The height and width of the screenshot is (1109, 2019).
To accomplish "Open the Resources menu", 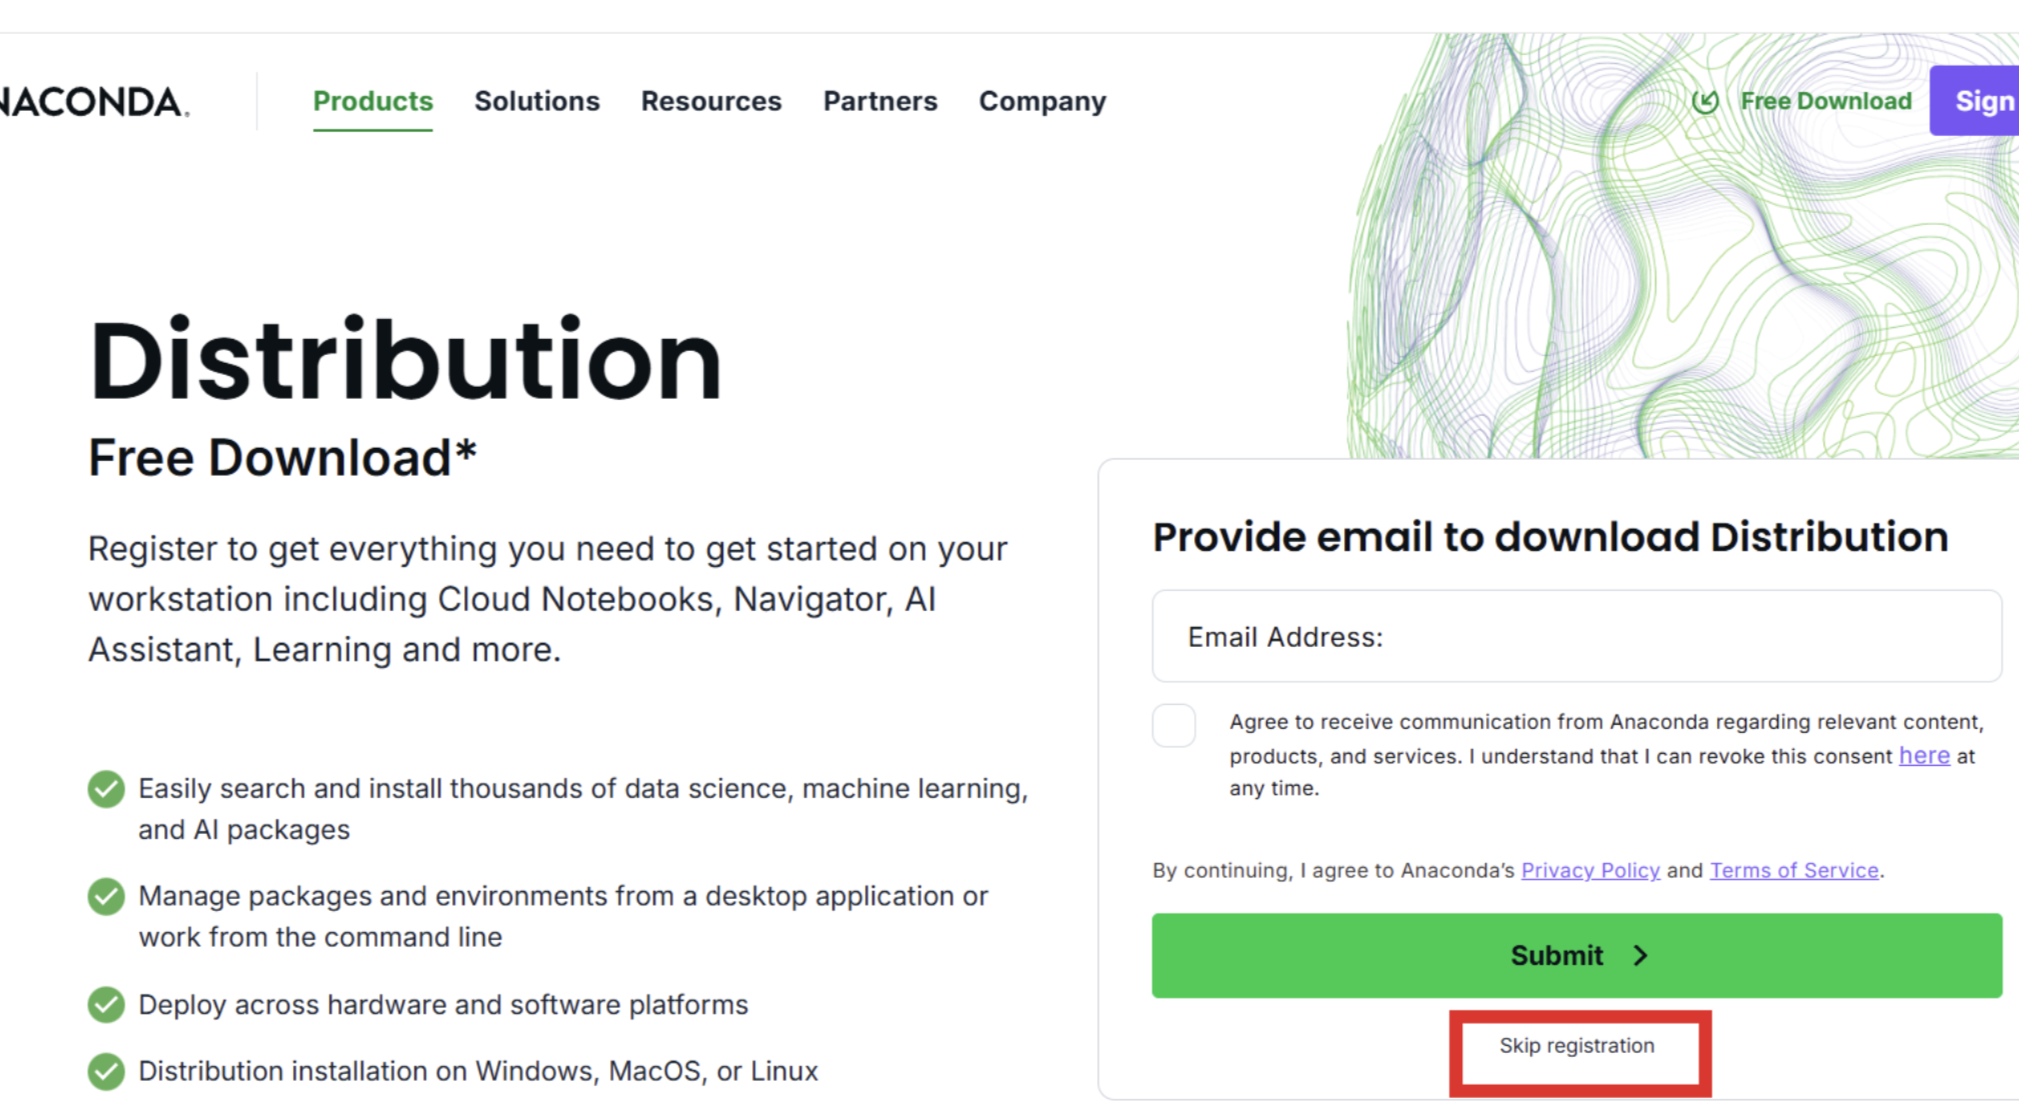I will [x=711, y=101].
